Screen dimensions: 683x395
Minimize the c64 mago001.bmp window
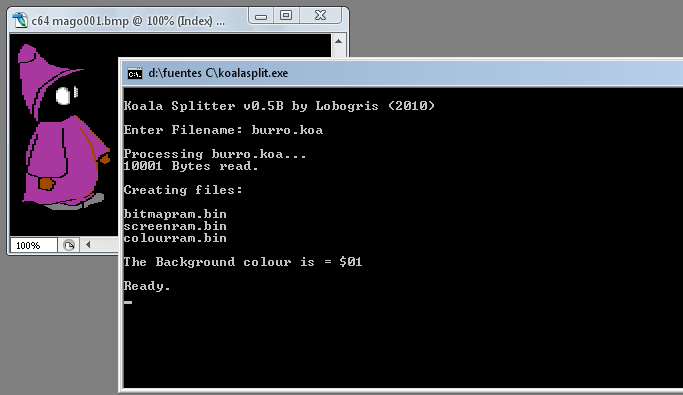(261, 16)
